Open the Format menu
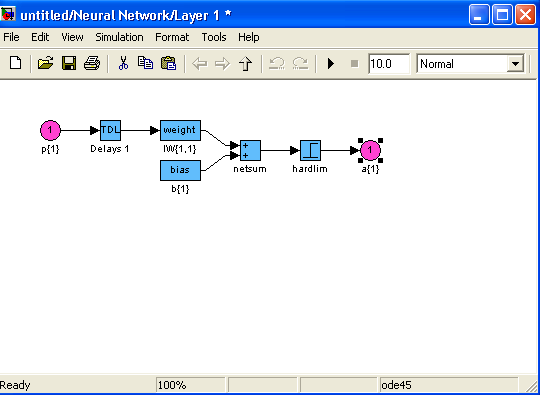Image resolution: width=540 pixels, height=395 pixels. click(172, 37)
